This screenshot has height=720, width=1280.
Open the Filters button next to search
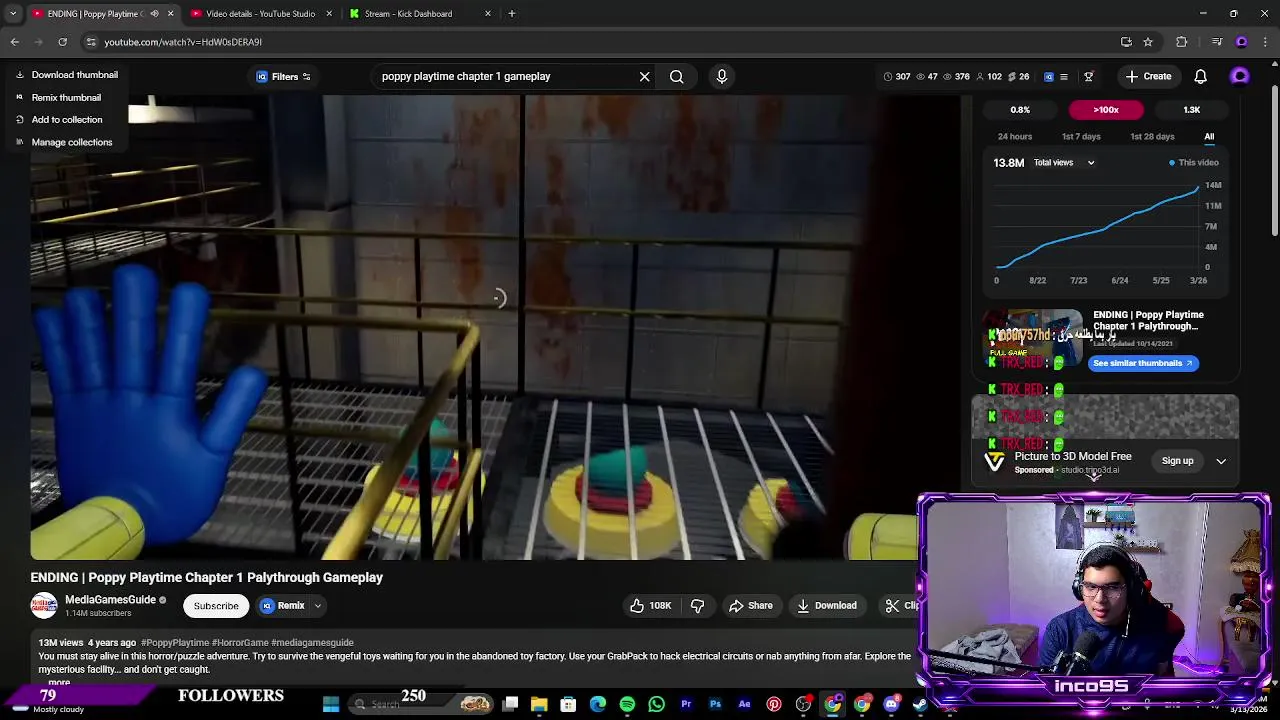[x=284, y=76]
